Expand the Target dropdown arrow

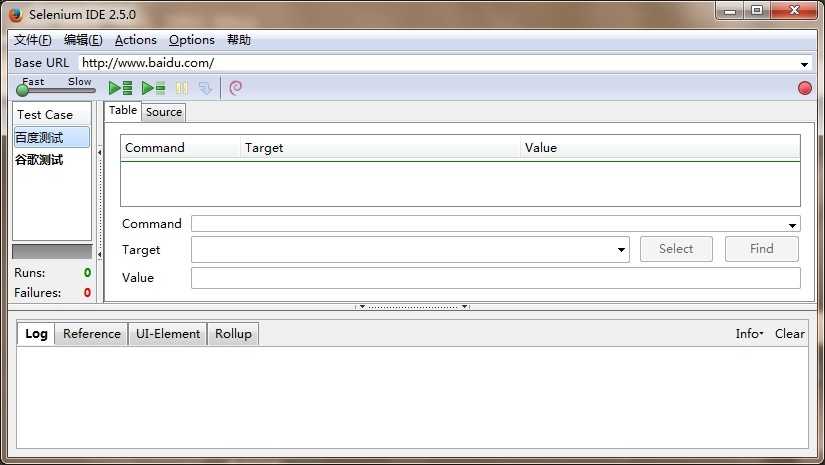[621, 250]
